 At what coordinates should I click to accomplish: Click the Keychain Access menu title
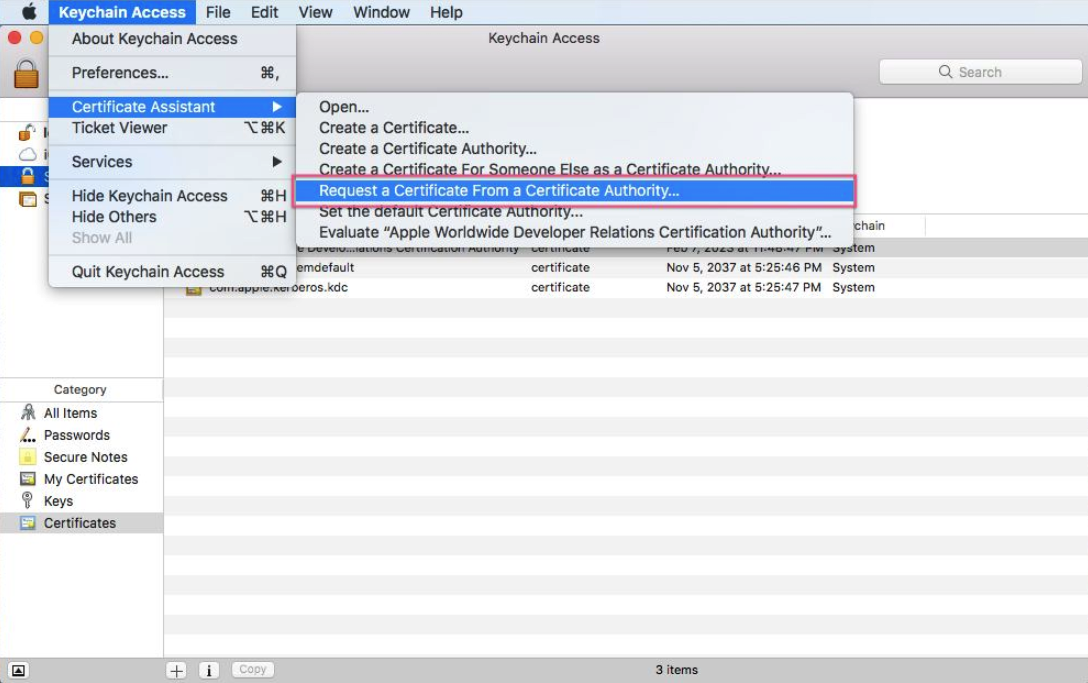(122, 12)
